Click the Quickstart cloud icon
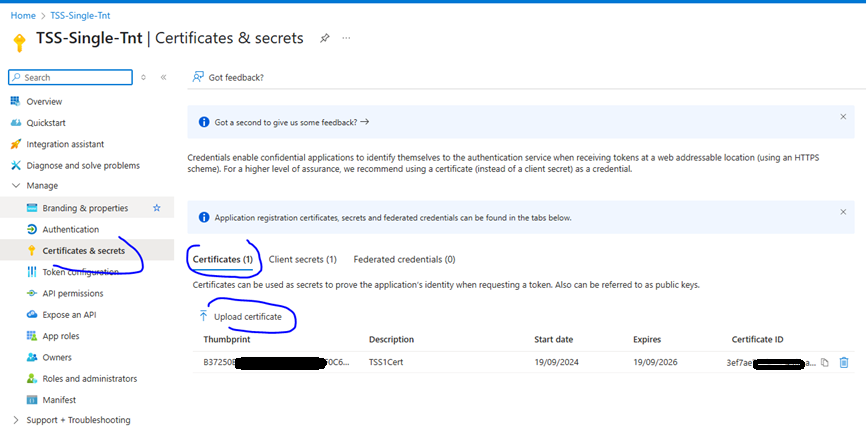867x438 pixels. (15, 123)
